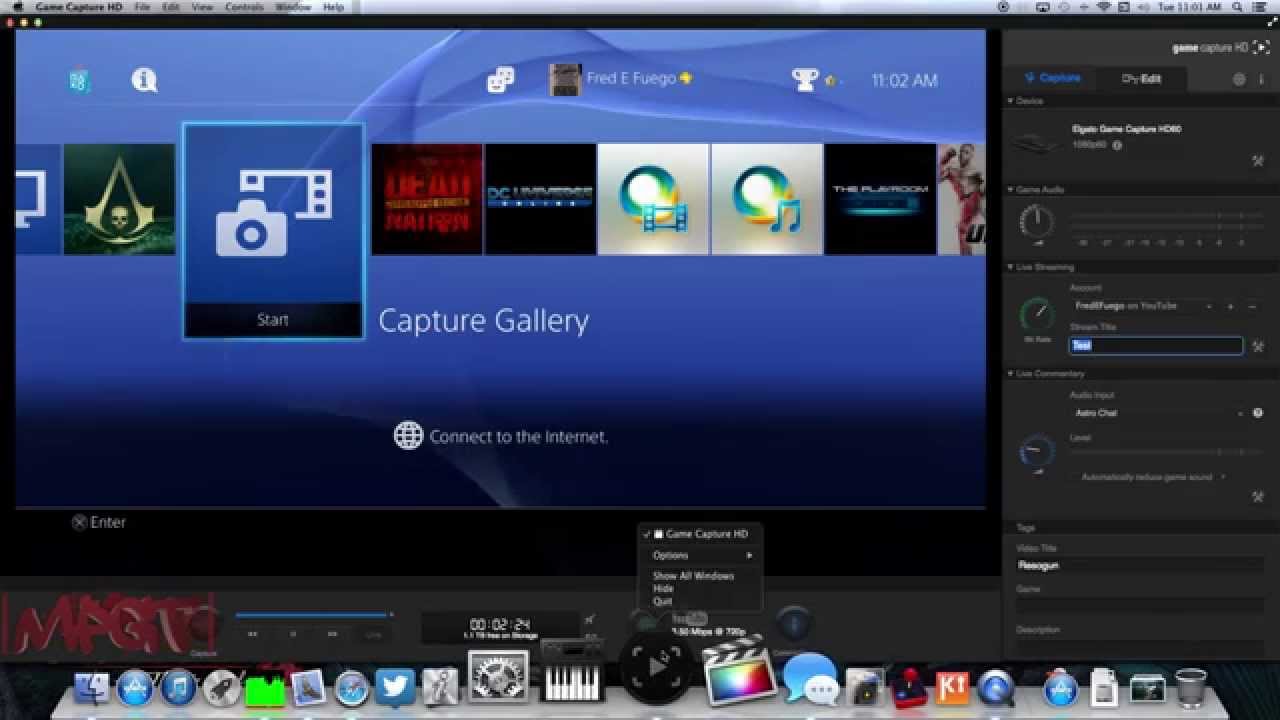Image resolution: width=1280 pixels, height=720 pixels.
Task: Click the Live button in playback controls
Action: 373,634
